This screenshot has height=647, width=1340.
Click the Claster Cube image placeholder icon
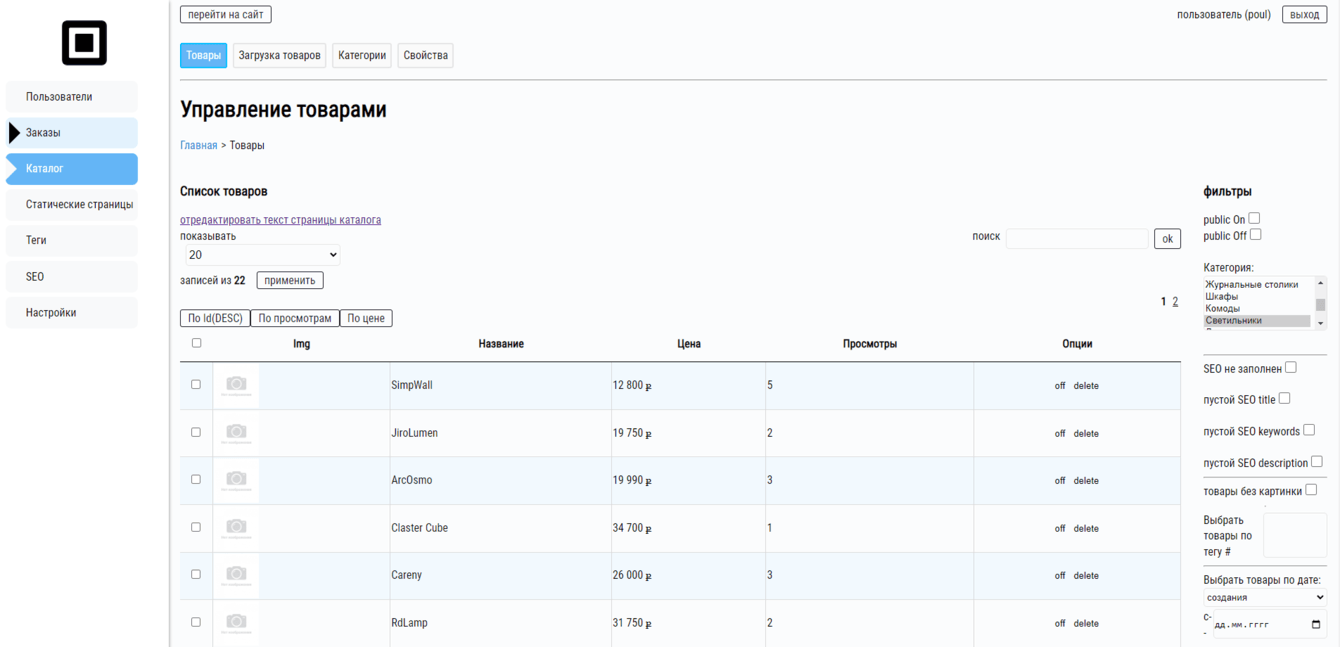[236, 528]
